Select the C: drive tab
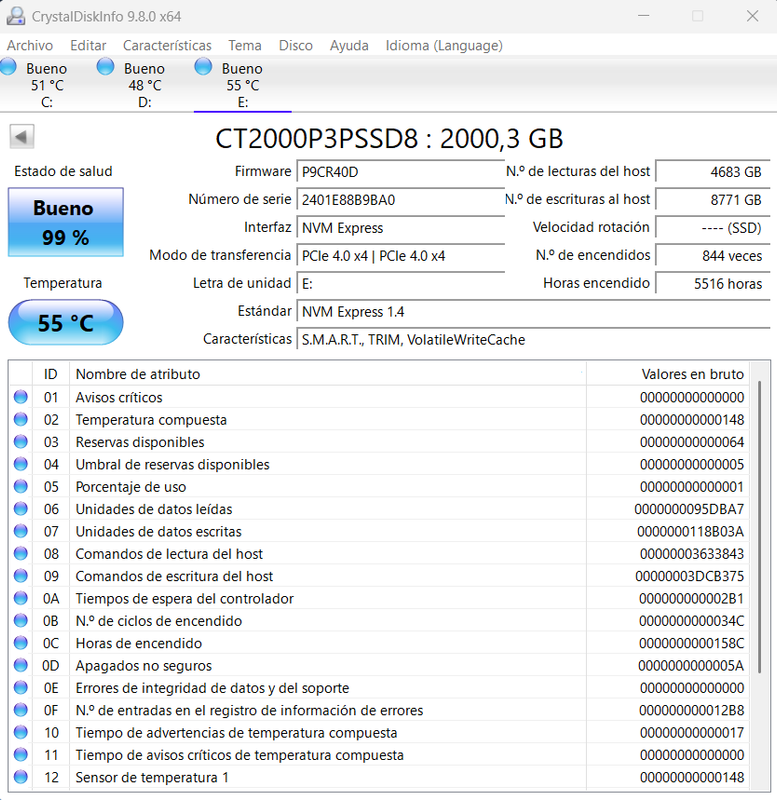The height and width of the screenshot is (800, 777). pyautogui.click(x=47, y=85)
